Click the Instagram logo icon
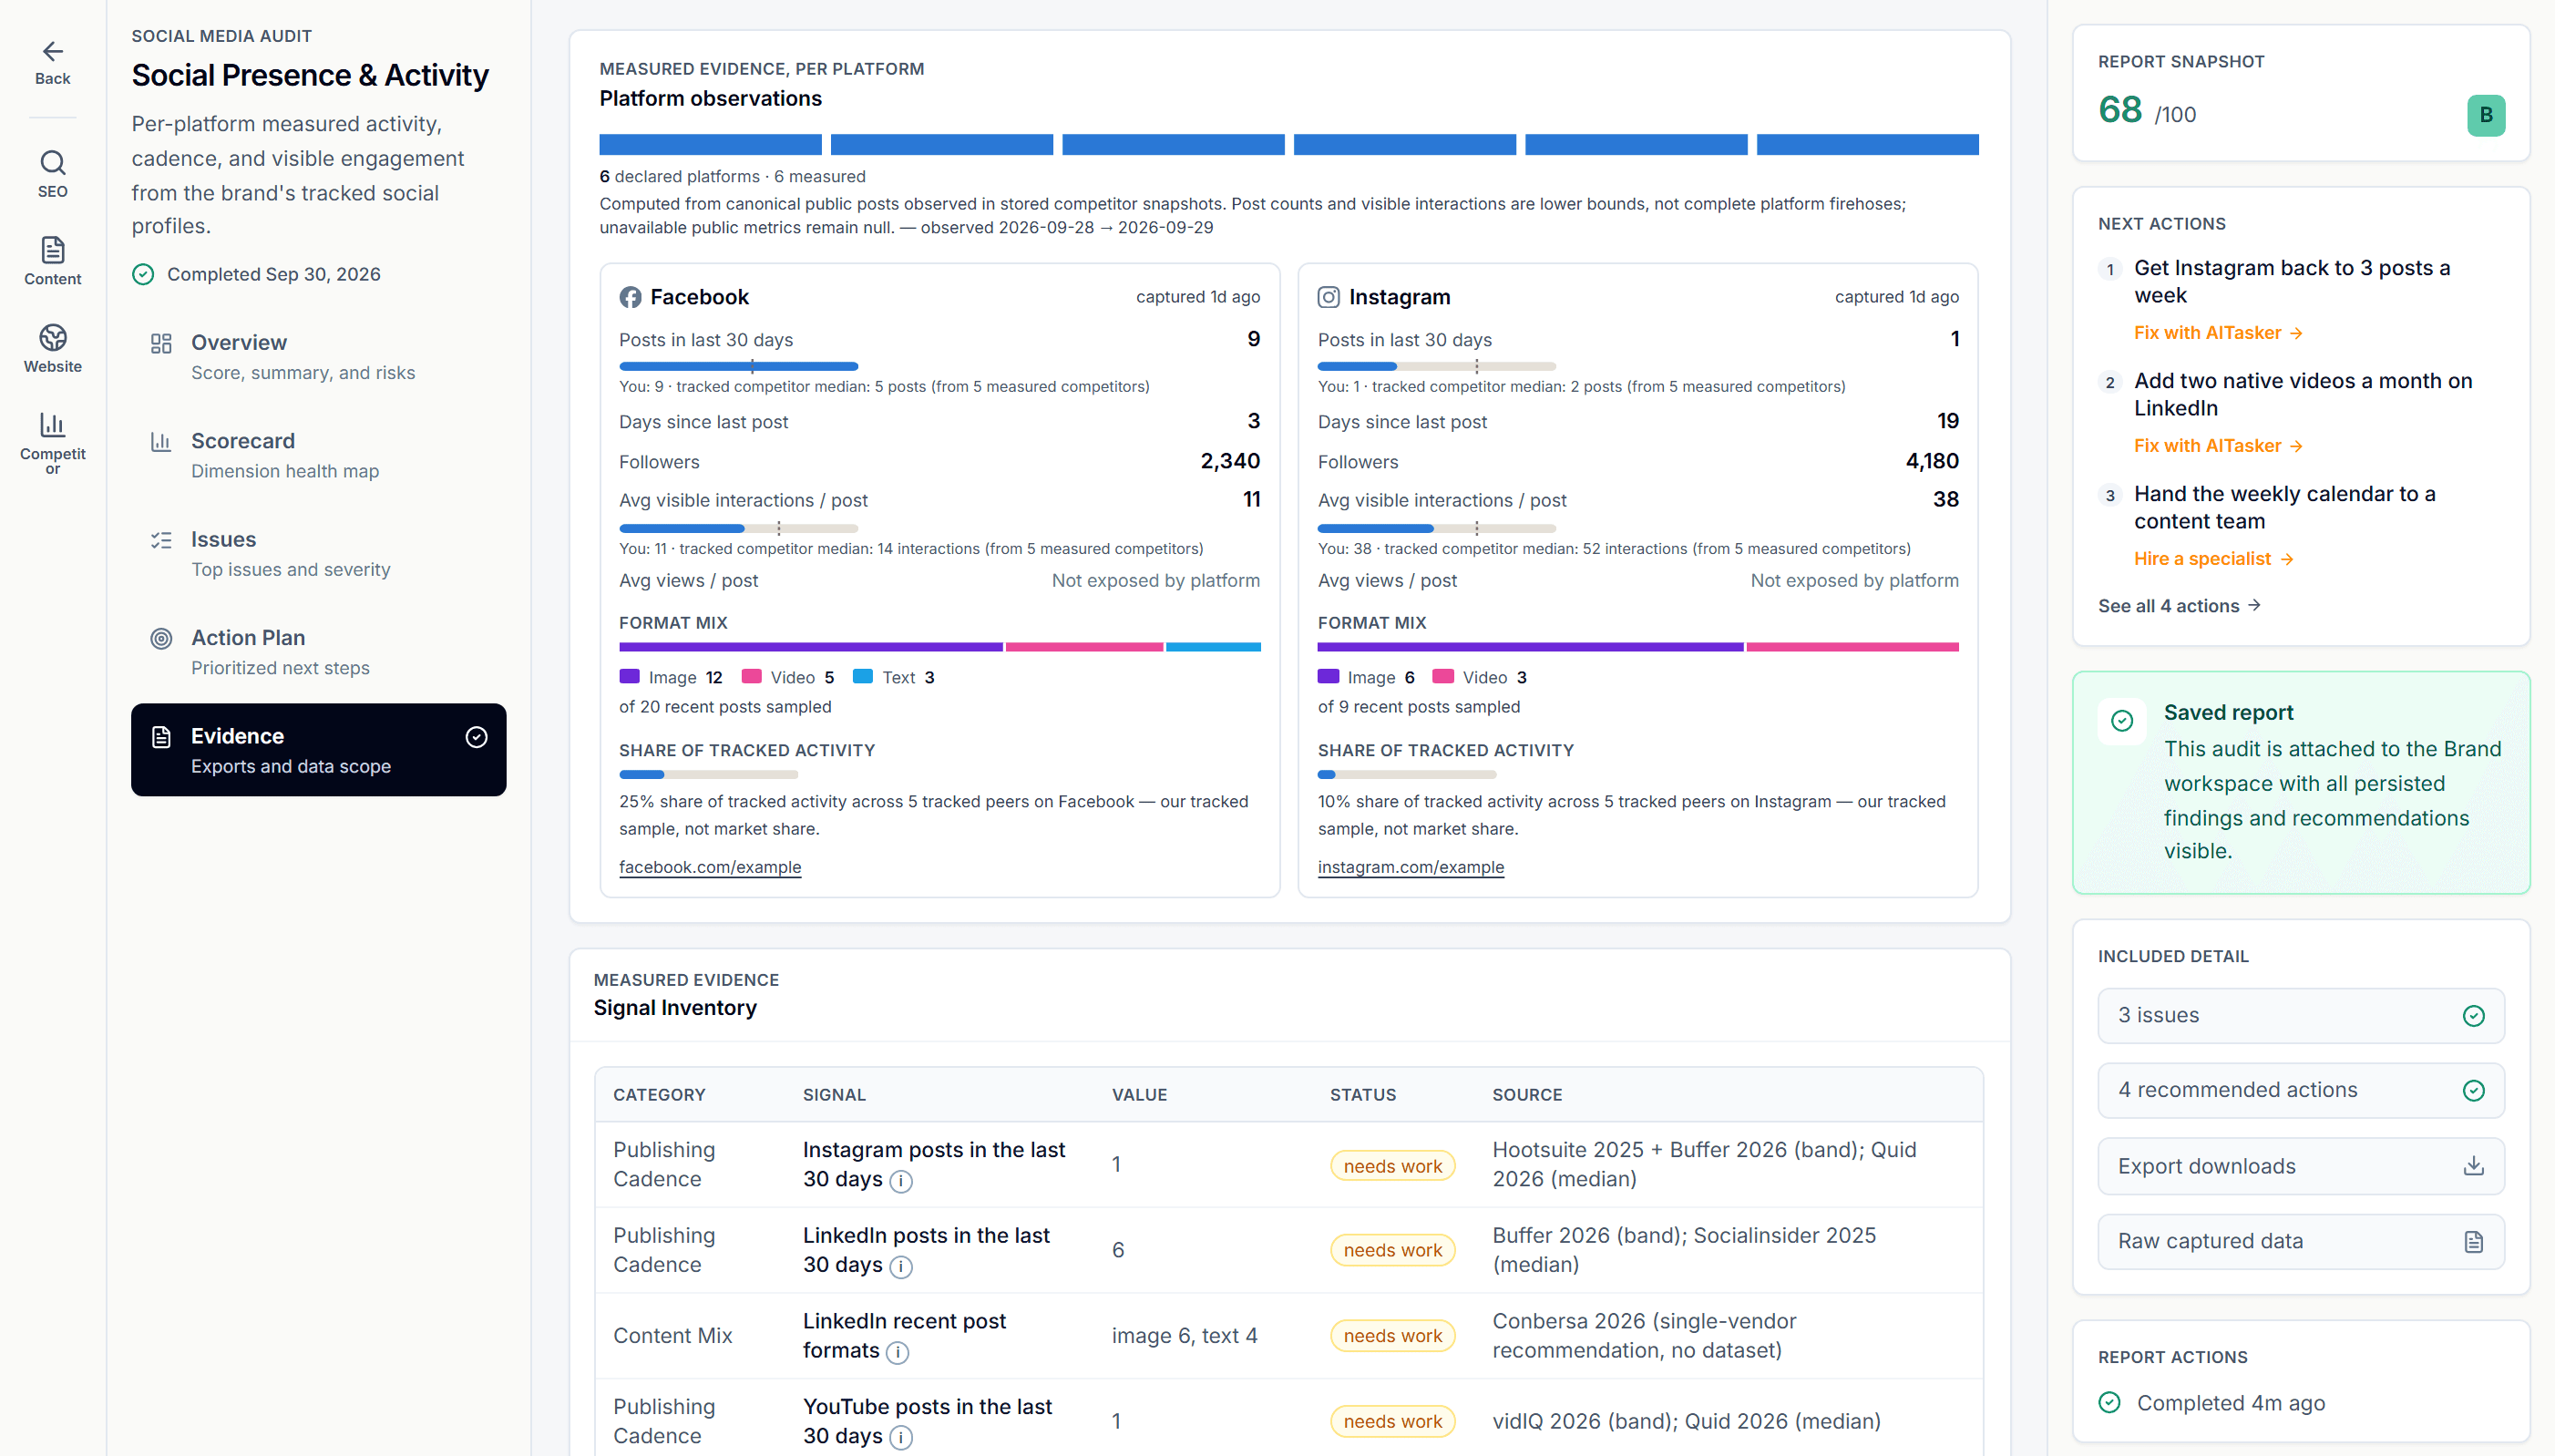This screenshot has width=2555, height=1456. pyautogui.click(x=1328, y=297)
